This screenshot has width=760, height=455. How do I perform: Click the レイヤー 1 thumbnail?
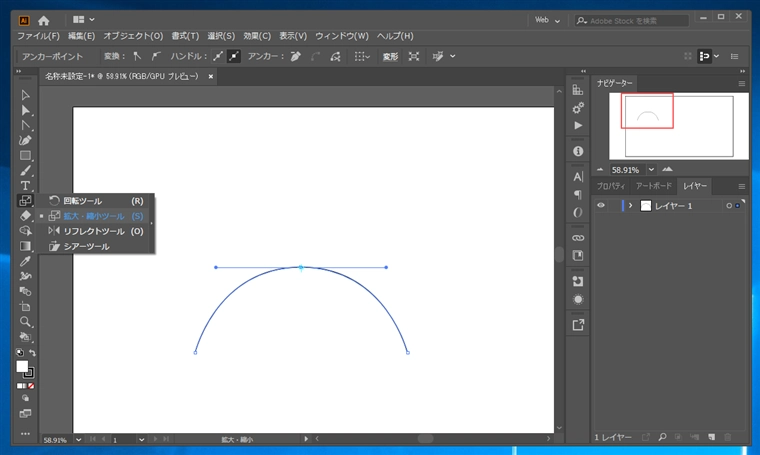[646, 206]
